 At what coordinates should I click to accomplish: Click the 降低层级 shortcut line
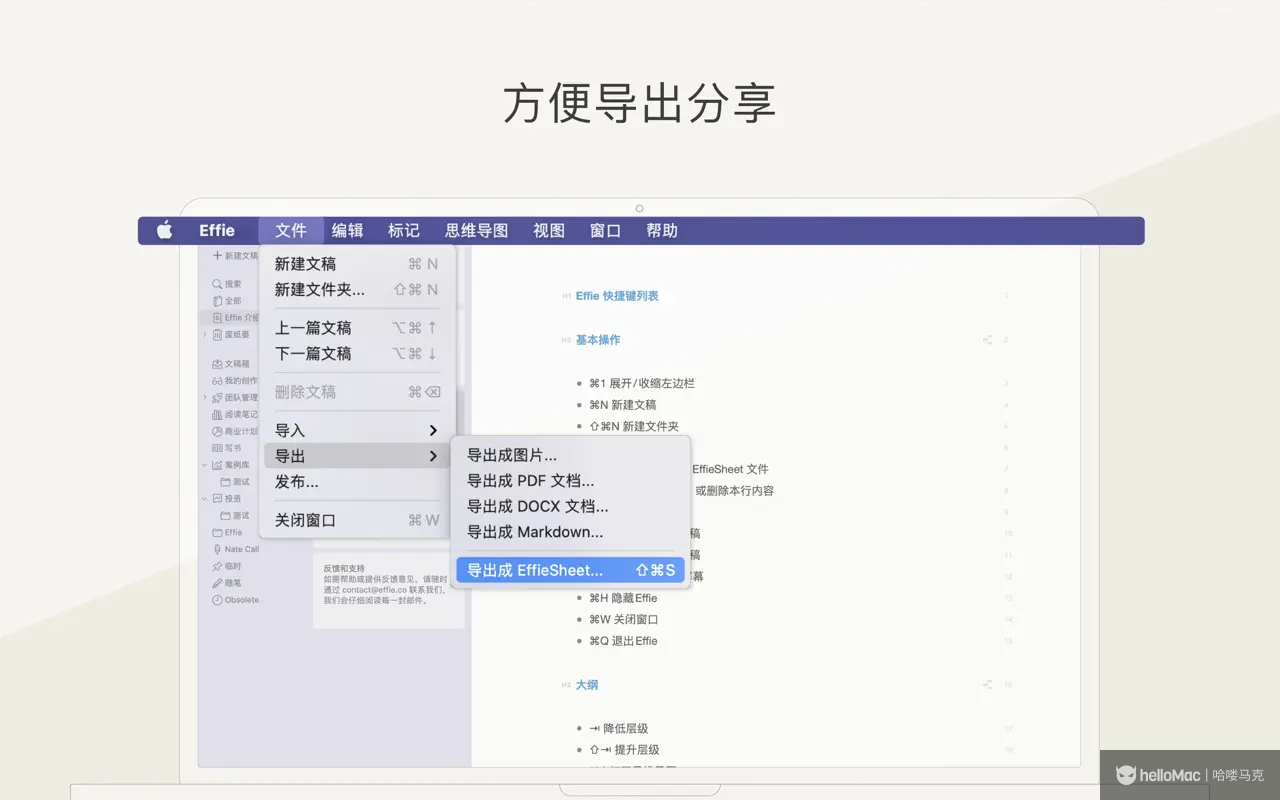pos(619,728)
